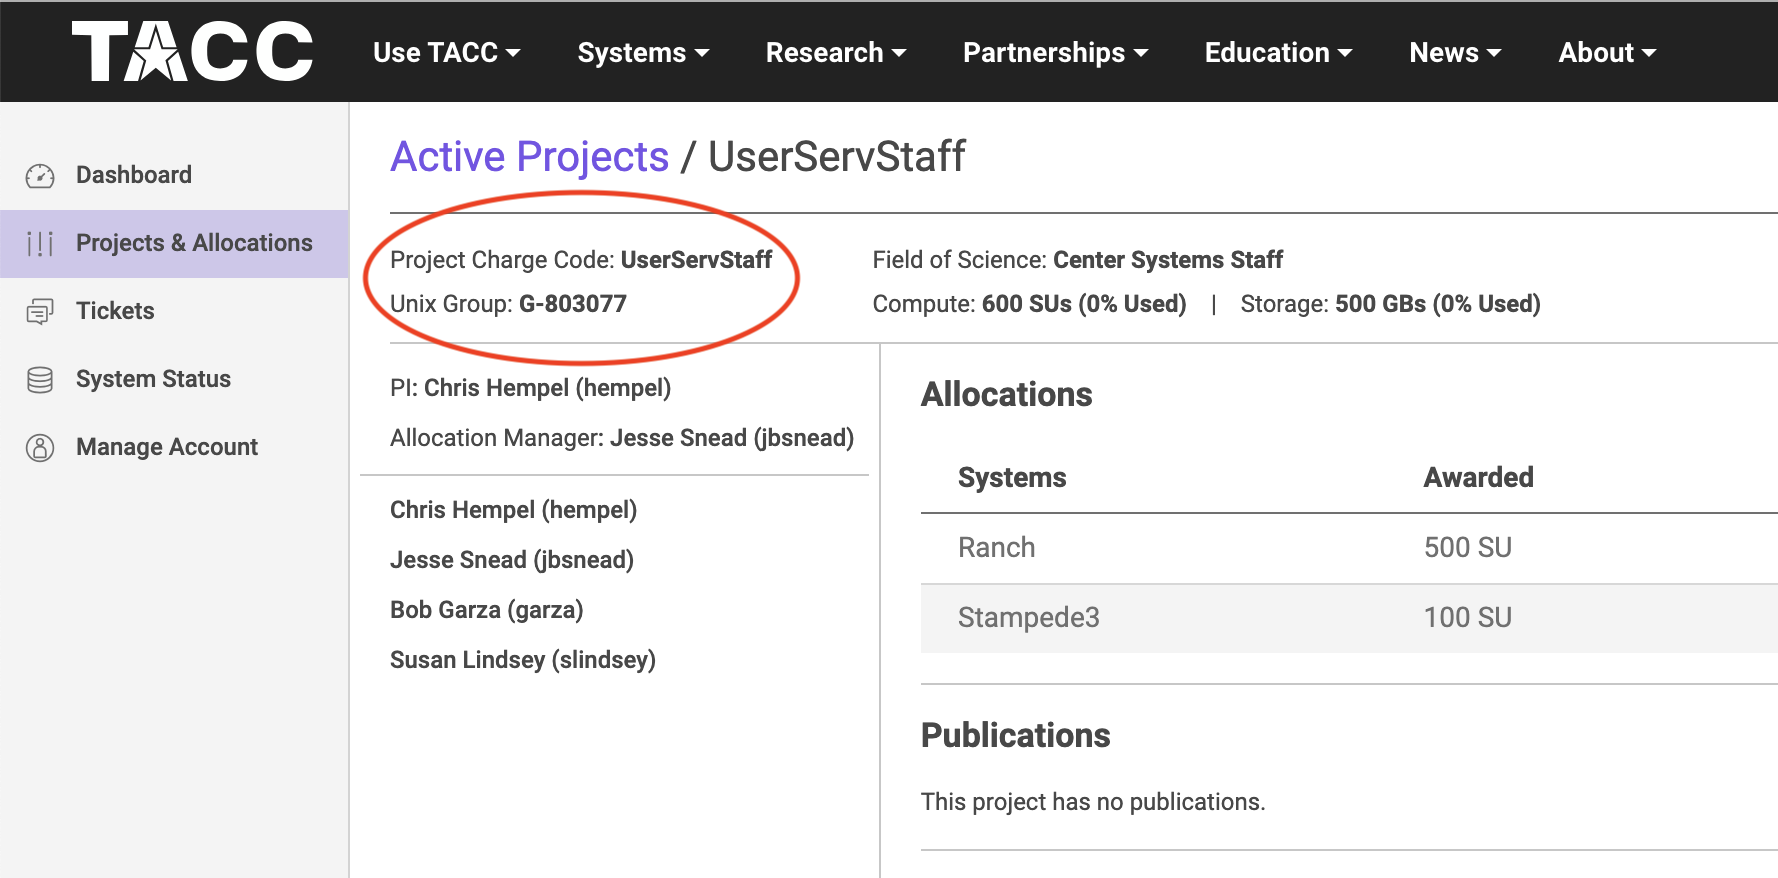
Task: Go to Manage Account
Action: [167, 447]
